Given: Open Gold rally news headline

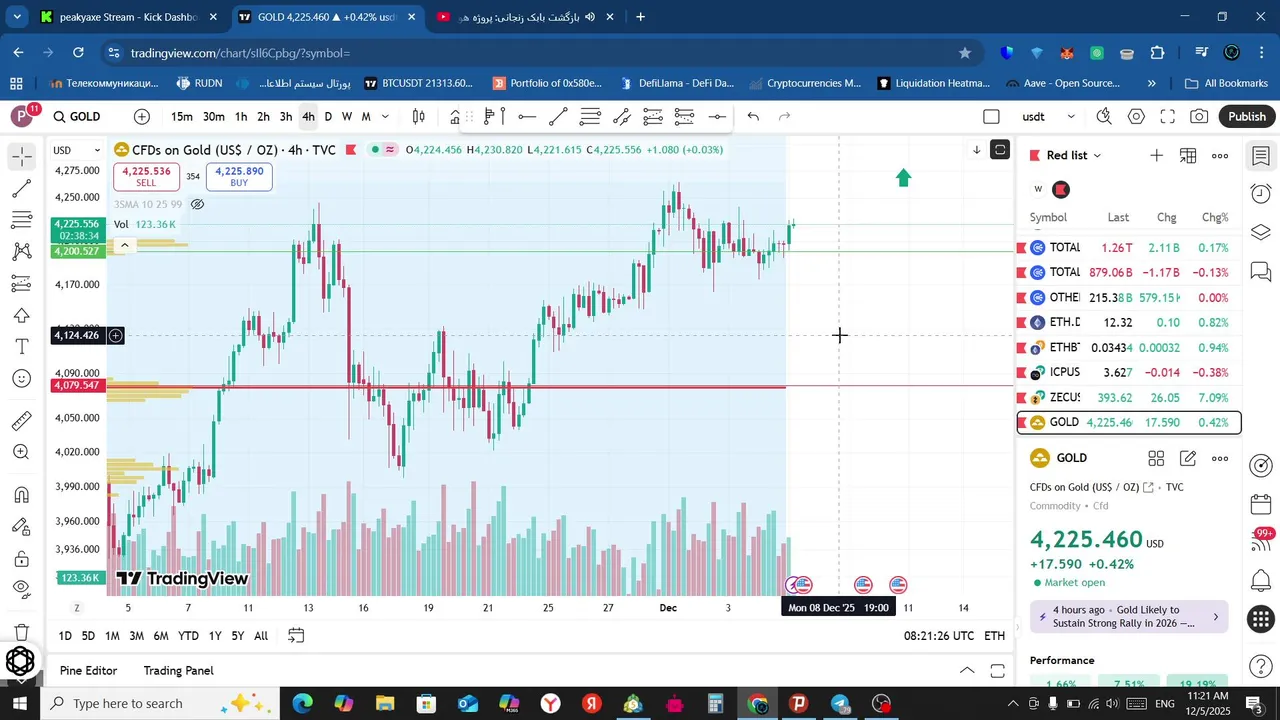Looking at the screenshot, I should [x=1129, y=616].
